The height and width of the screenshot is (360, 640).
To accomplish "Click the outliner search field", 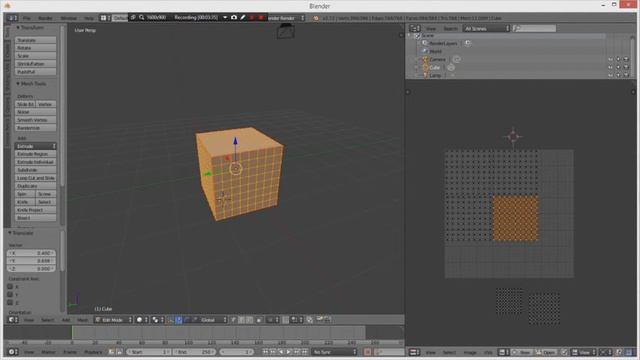I will point(534,28).
